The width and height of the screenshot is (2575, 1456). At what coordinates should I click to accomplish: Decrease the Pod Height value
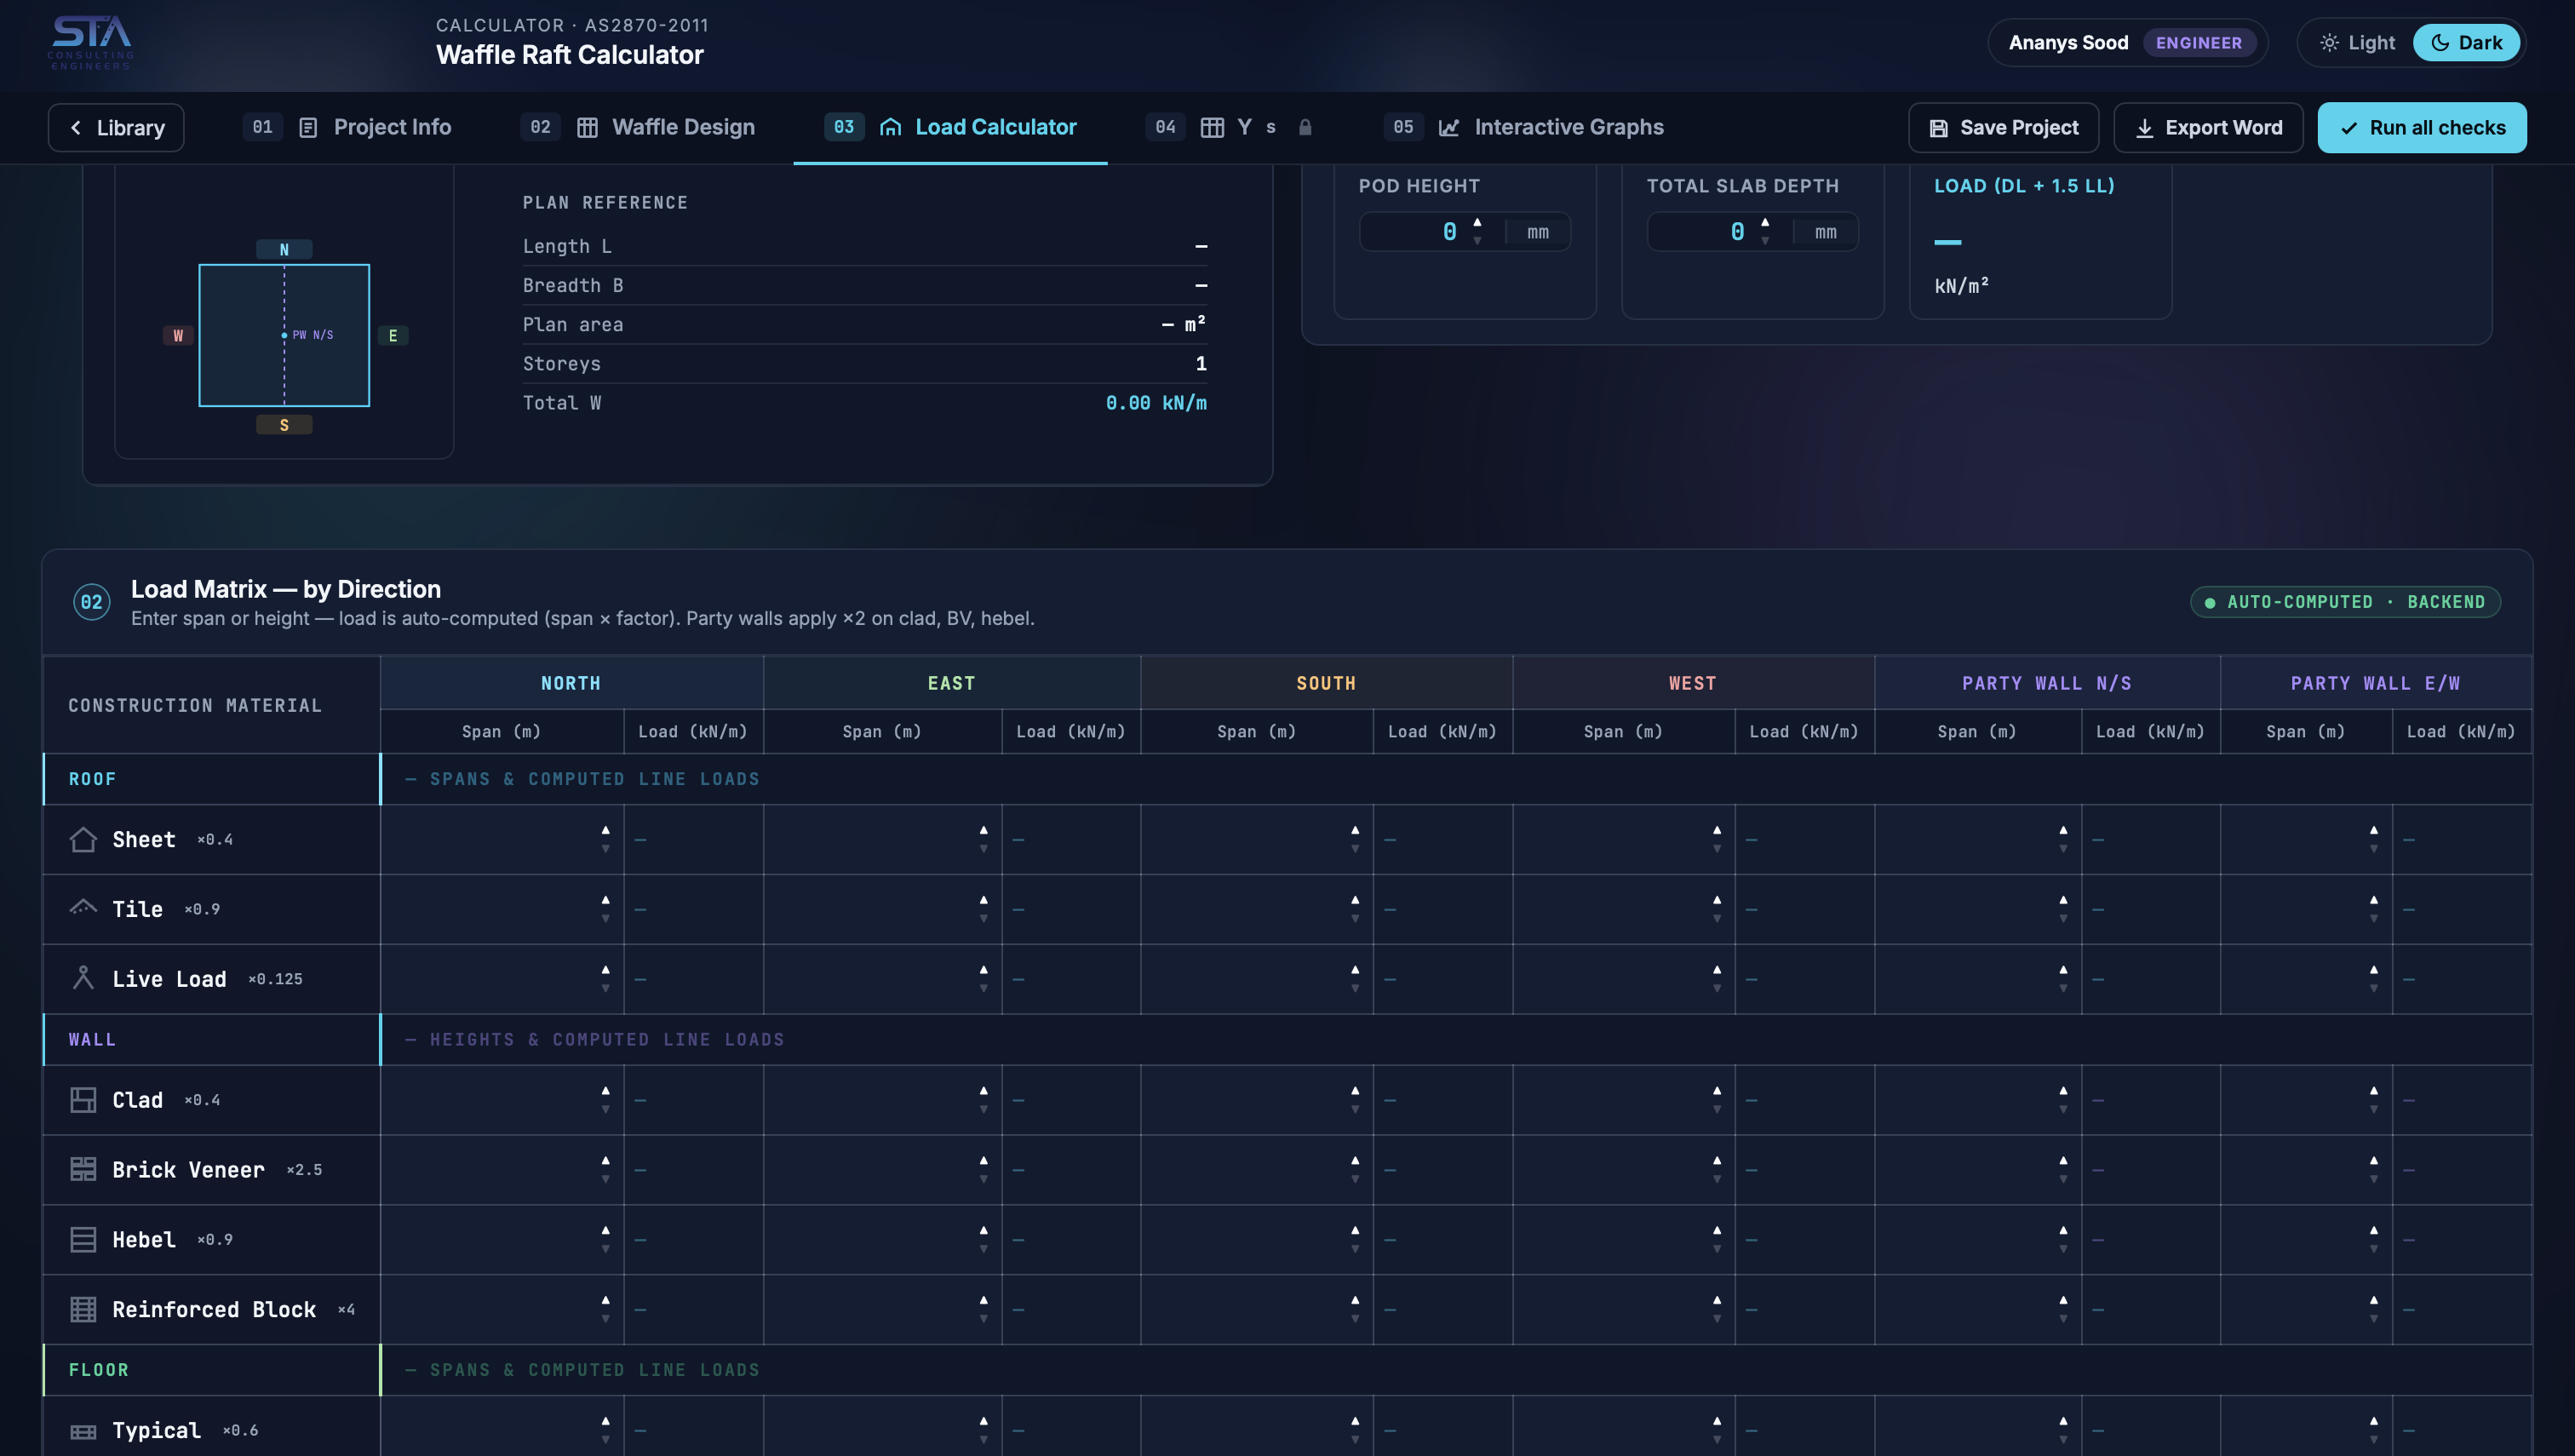1477,241
